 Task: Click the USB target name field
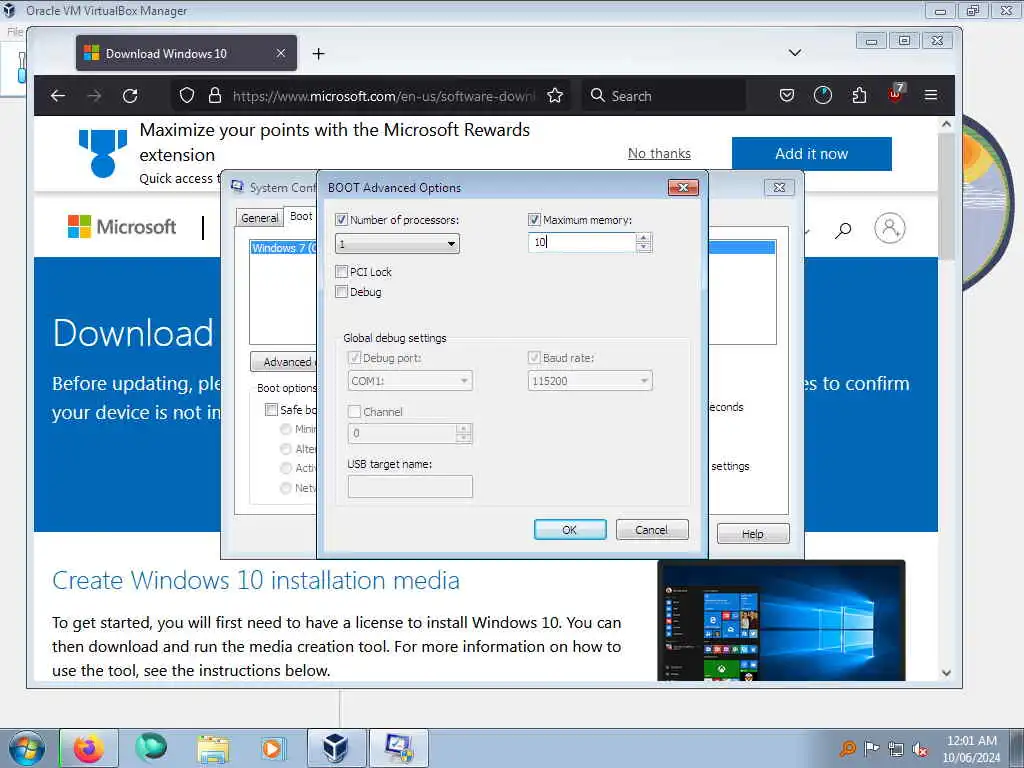410,487
